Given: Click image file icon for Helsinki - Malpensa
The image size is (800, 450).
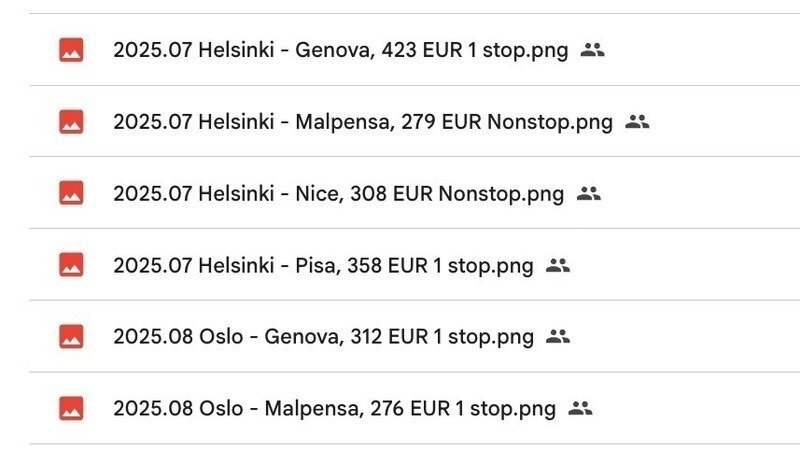Looking at the screenshot, I should pos(71,121).
